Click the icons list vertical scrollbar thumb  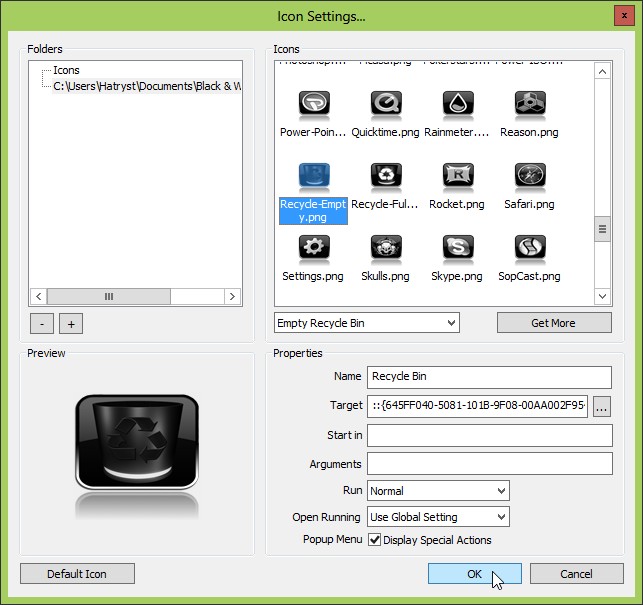[x=602, y=229]
